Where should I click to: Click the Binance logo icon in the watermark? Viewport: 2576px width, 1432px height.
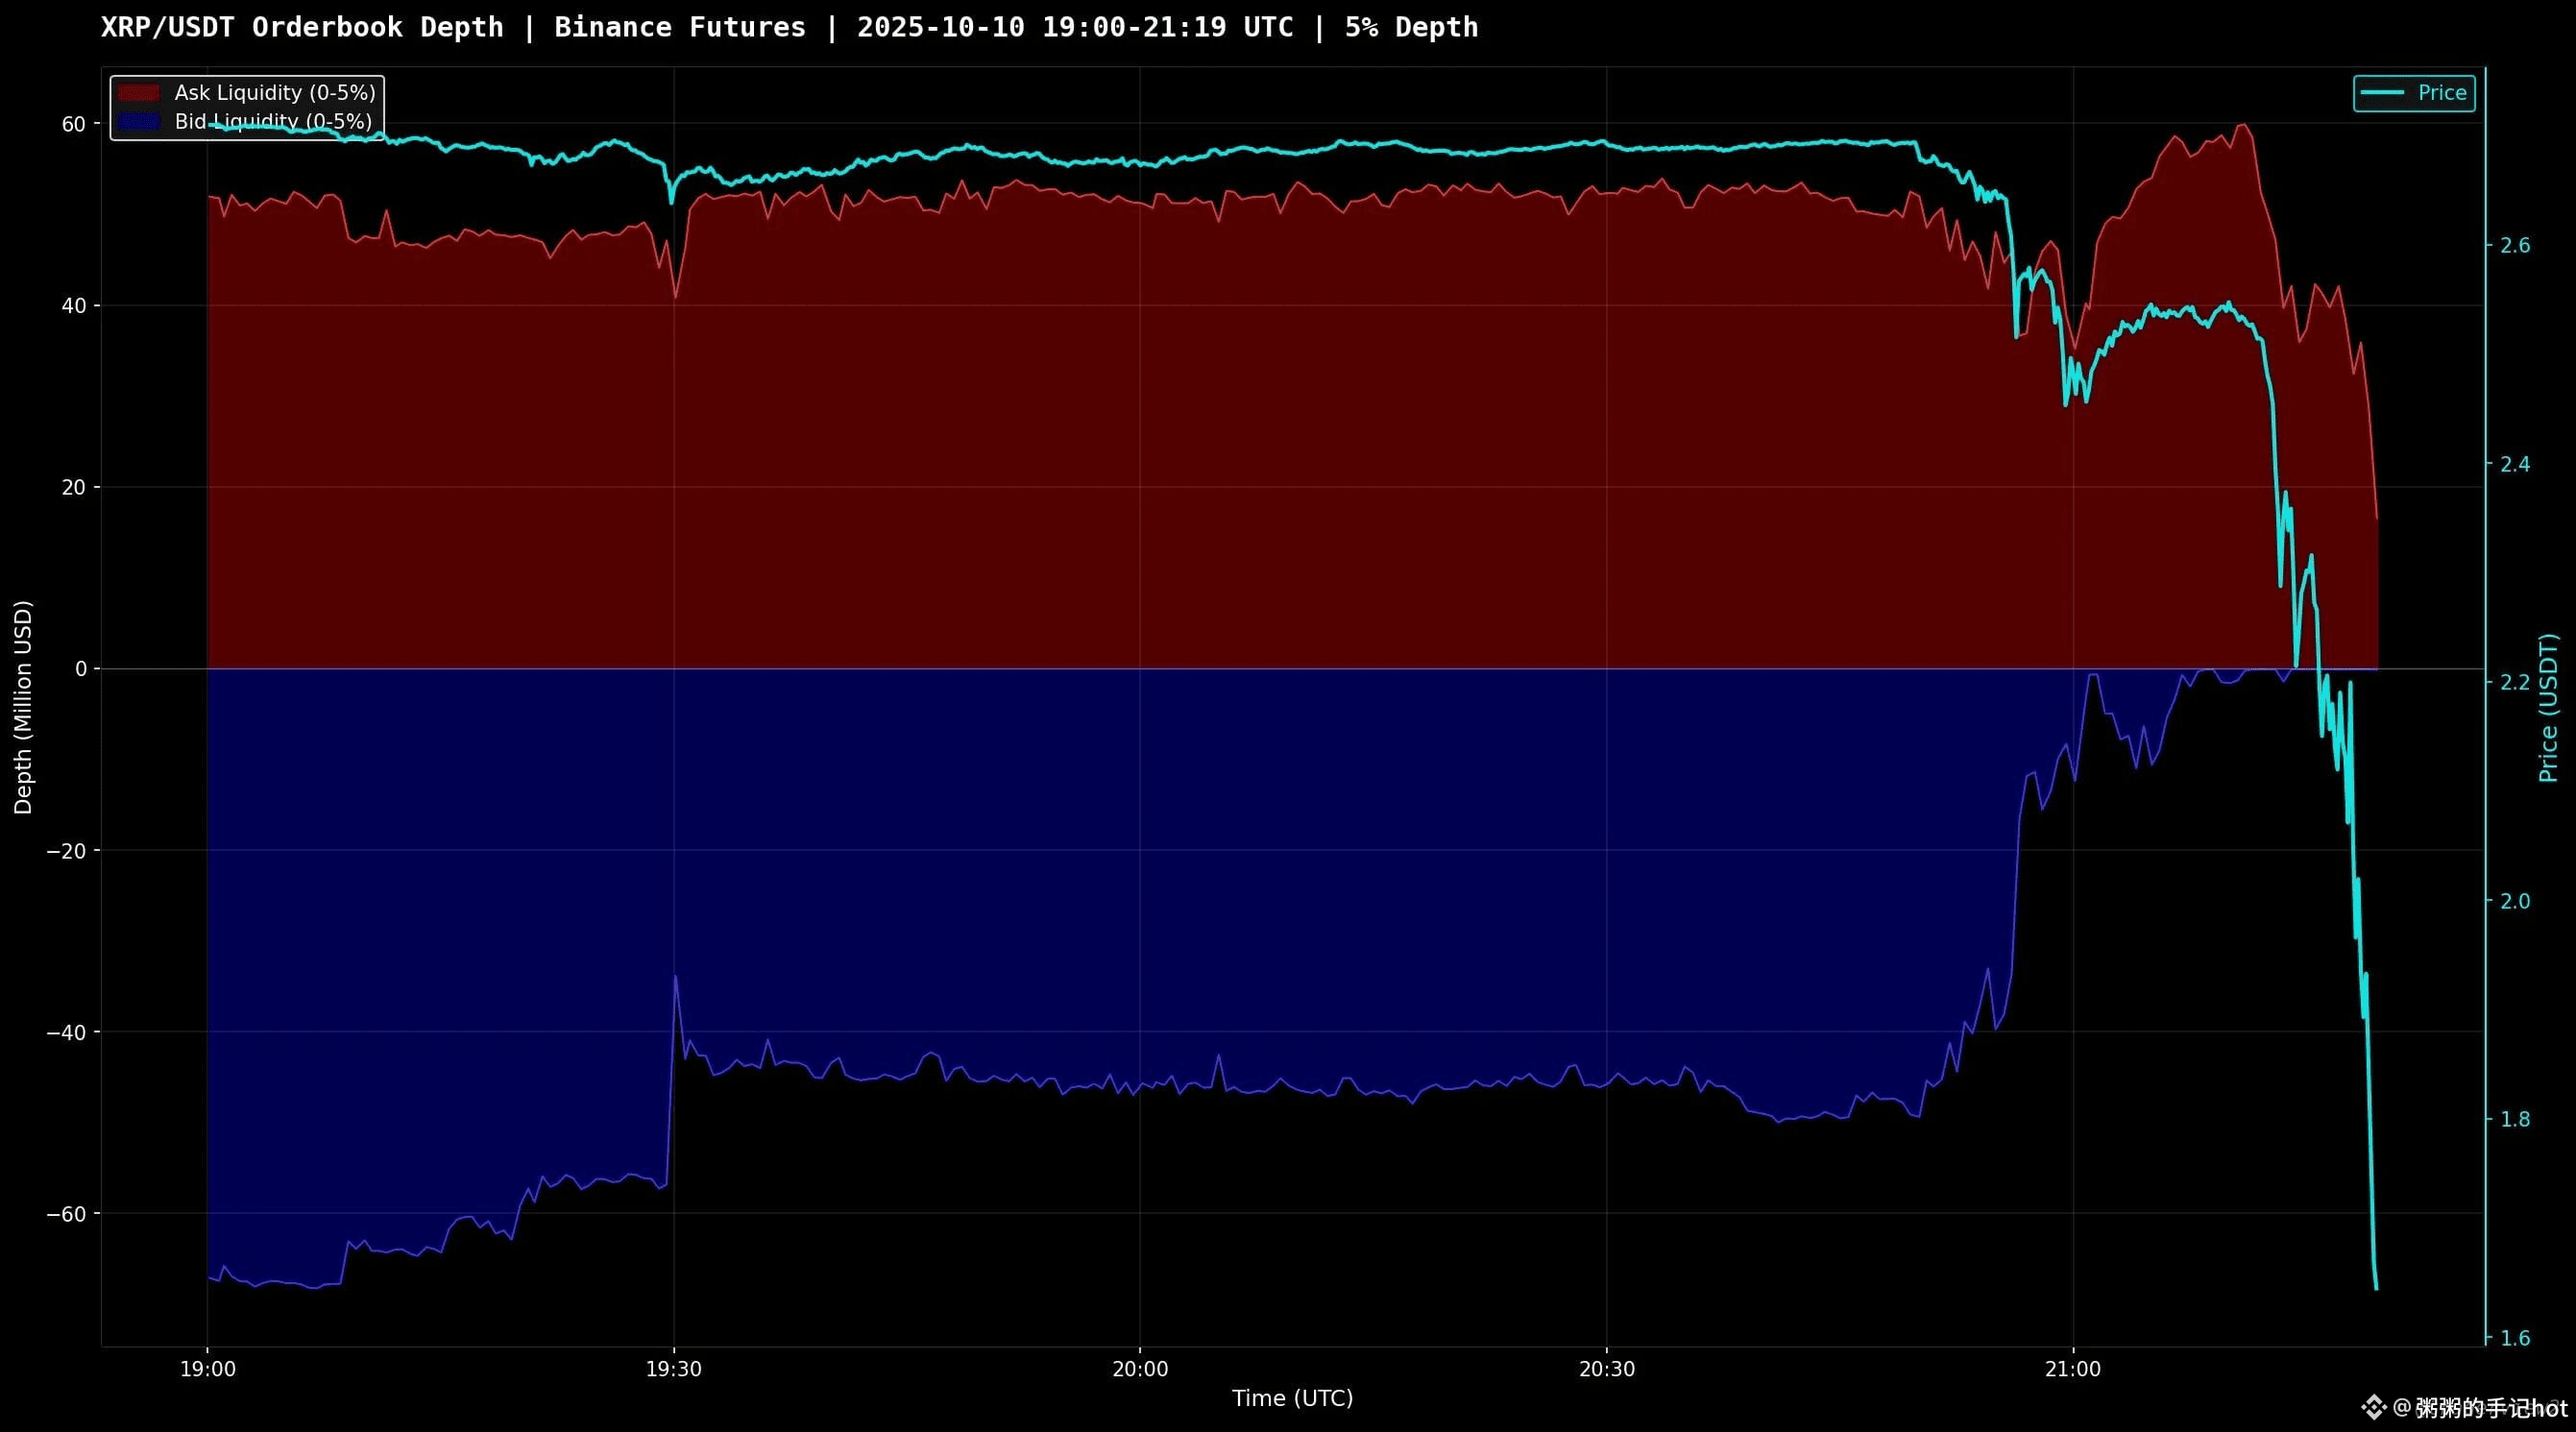coord(2374,1408)
